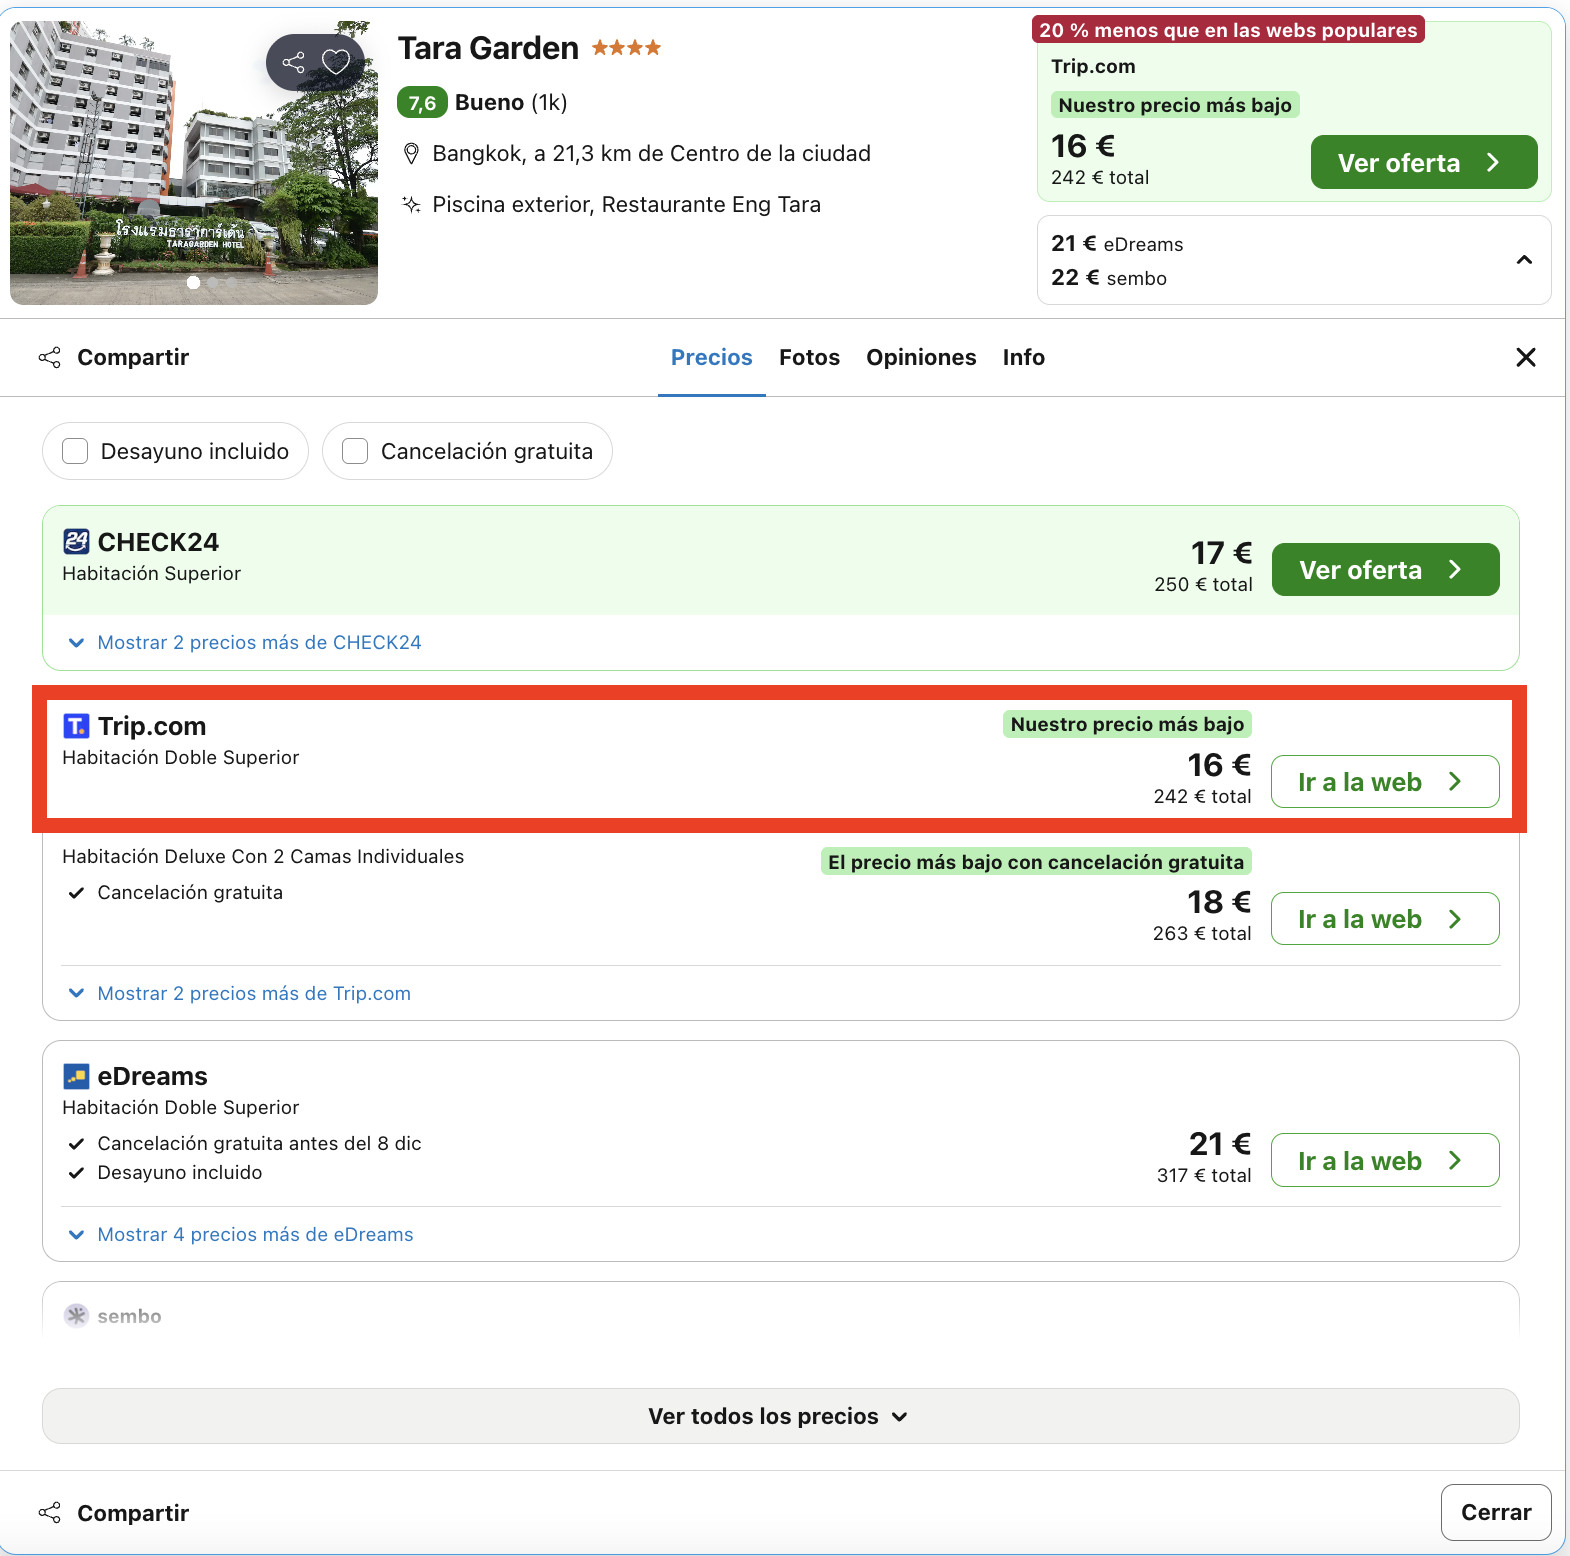
Task: Click the share icon on hotel photo
Action: 293,62
